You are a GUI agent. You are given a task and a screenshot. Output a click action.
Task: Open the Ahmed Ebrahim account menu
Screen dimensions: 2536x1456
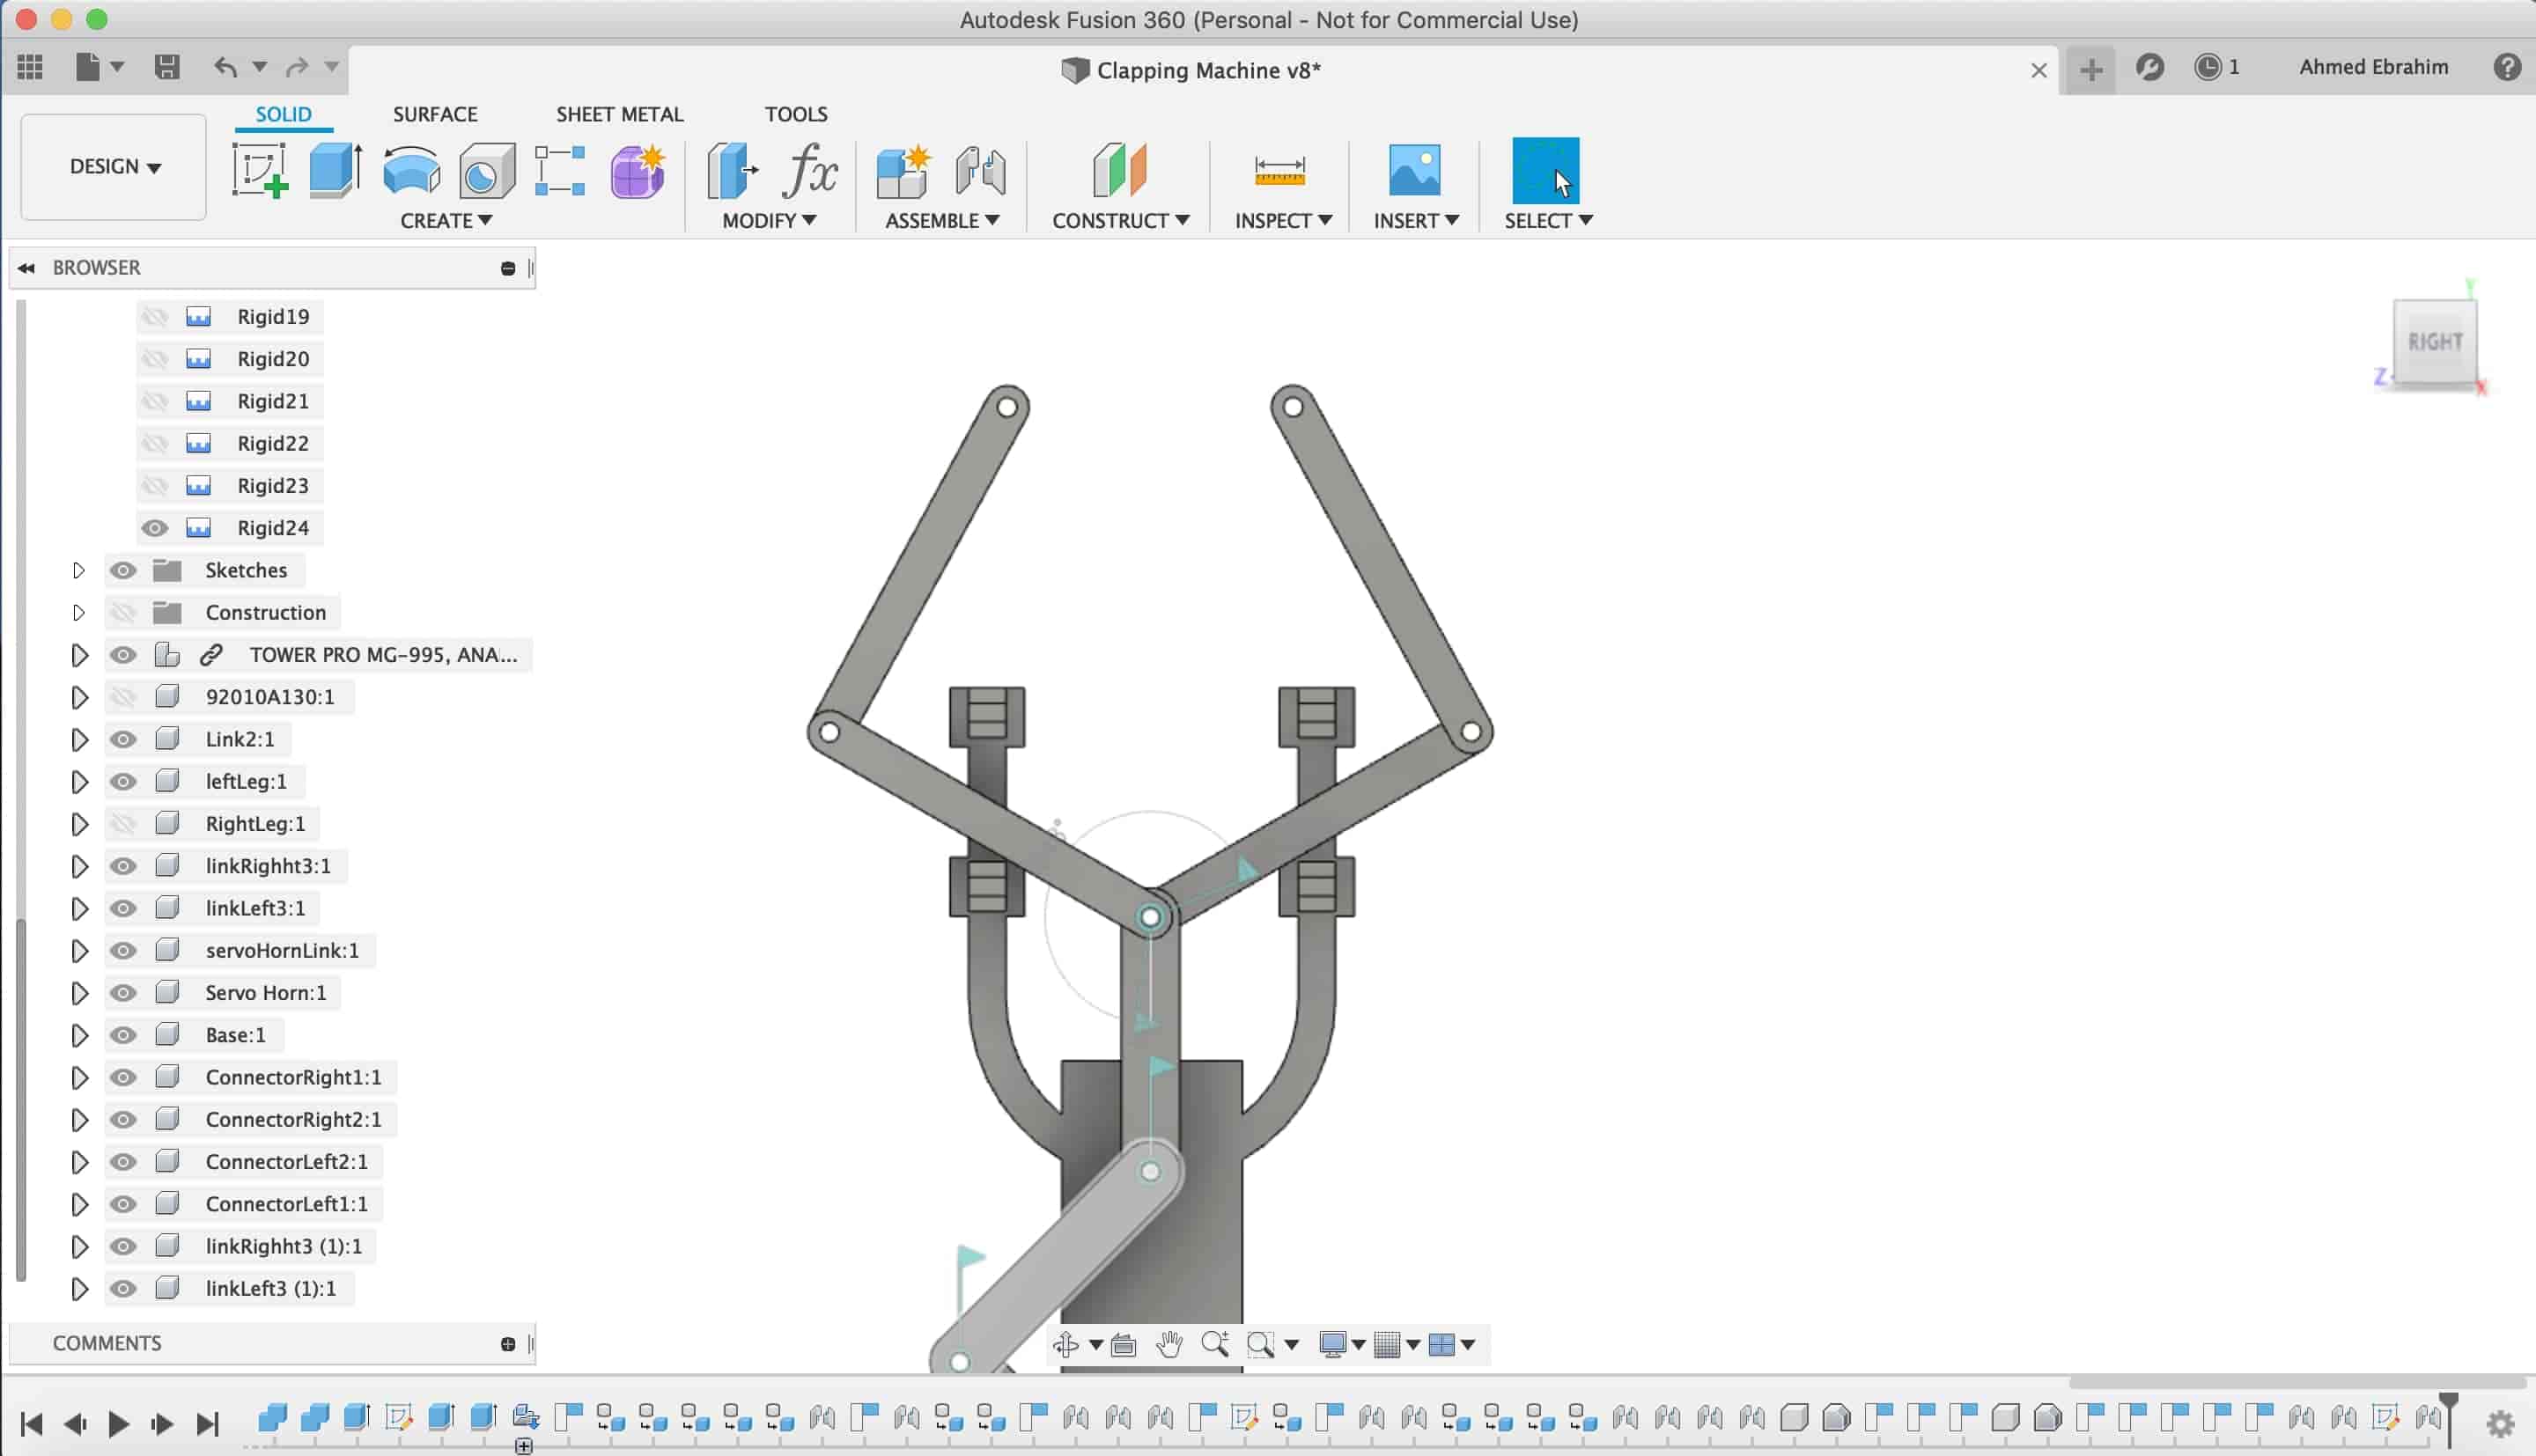pos(2373,67)
